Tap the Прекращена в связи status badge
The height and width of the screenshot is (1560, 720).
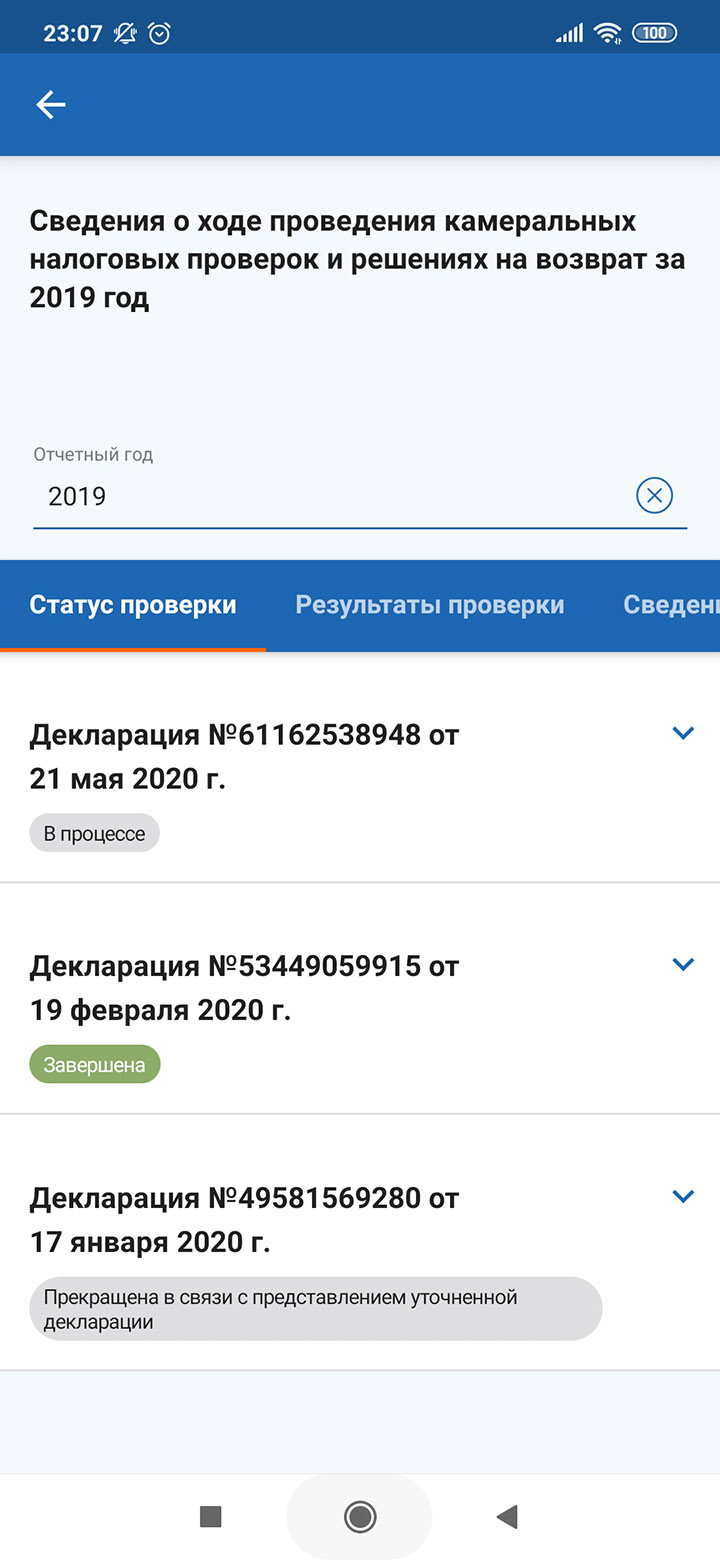(x=316, y=1308)
